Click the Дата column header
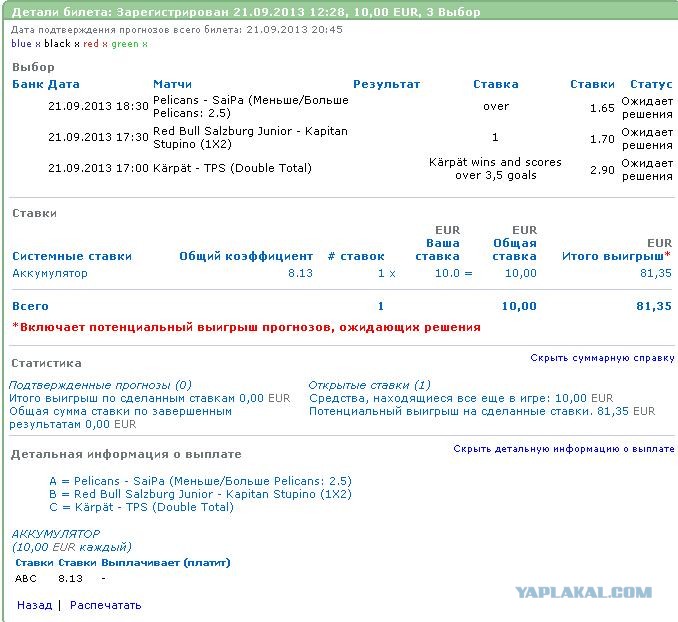 pyautogui.click(x=64, y=84)
